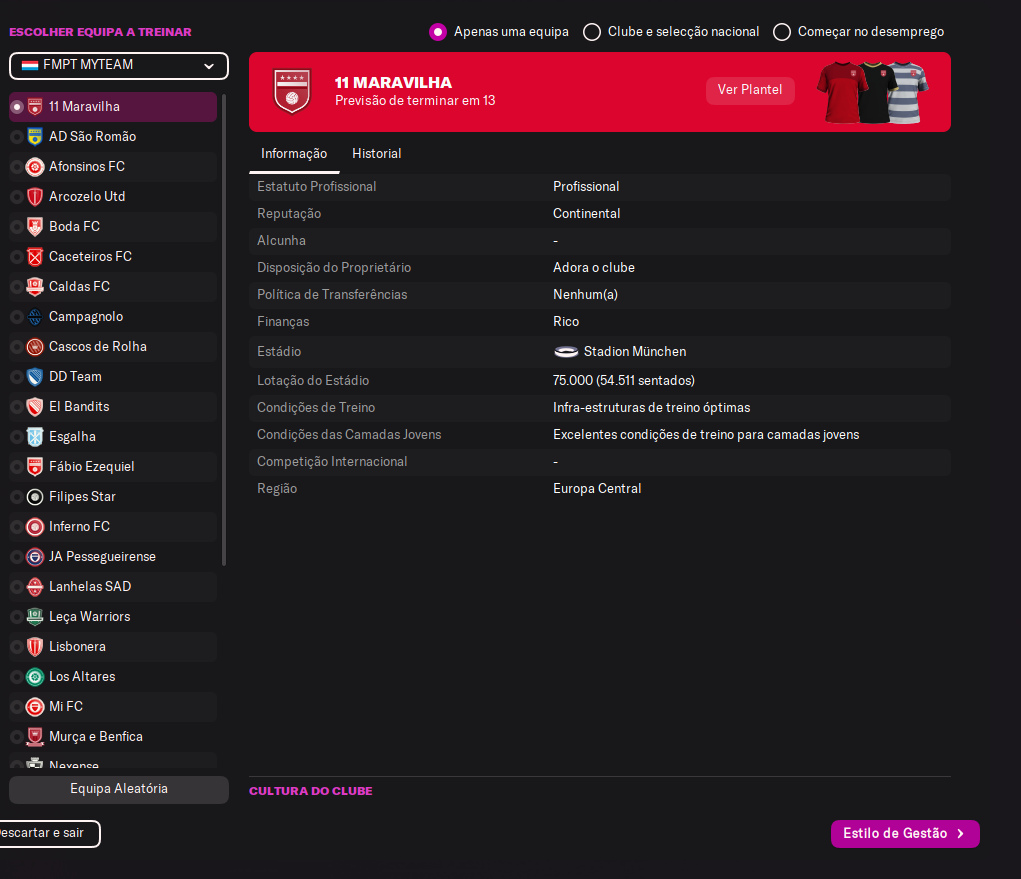Select Fábio Ezequiel team name
The height and width of the screenshot is (879, 1021).
(x=92, y=466)
